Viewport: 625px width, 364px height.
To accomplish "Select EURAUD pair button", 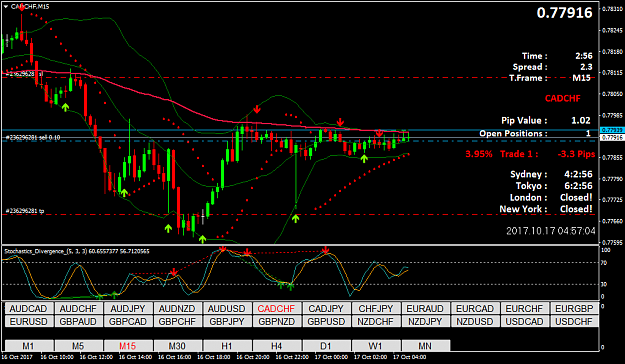I will (x=425, y=309).
